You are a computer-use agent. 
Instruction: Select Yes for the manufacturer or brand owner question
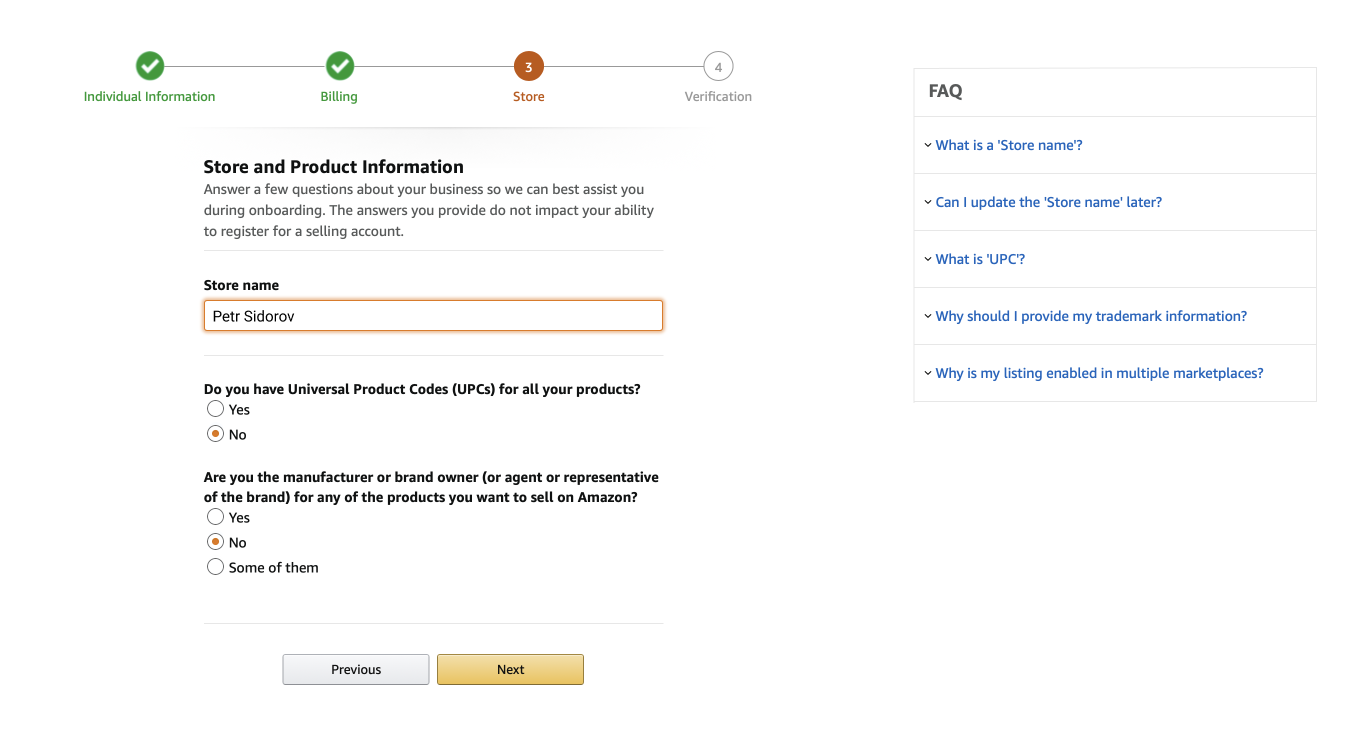(x=215, y=516)
